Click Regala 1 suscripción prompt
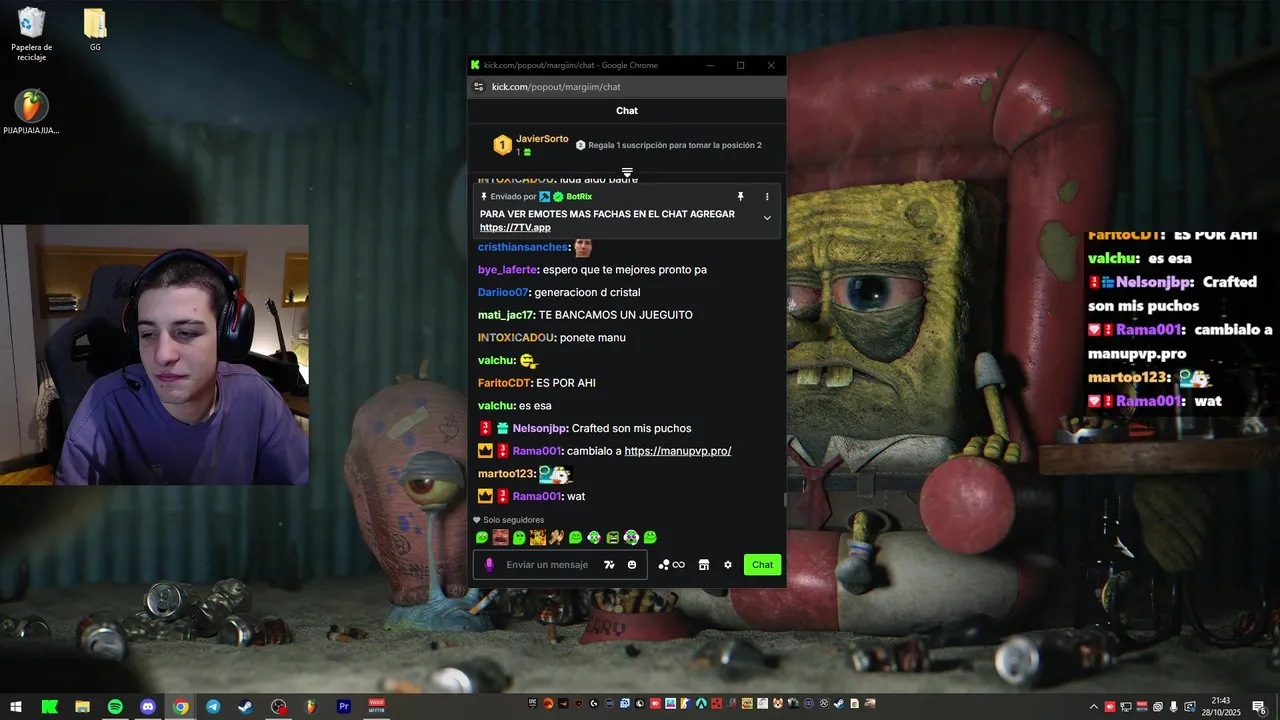1280x720 pixels. tap(668, 145)
